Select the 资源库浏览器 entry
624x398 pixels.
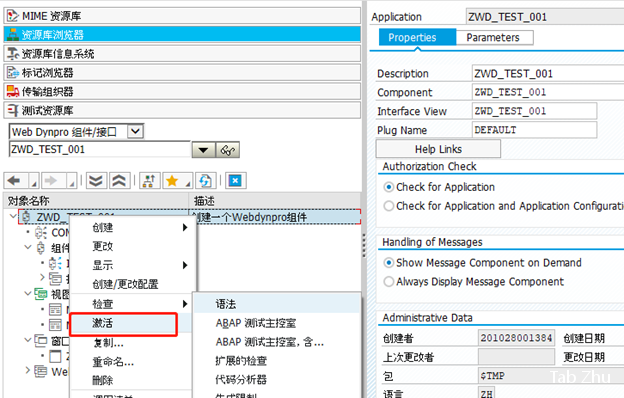[182, 35]
